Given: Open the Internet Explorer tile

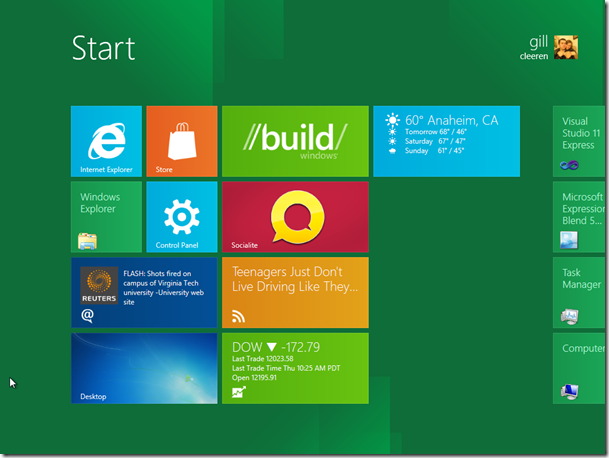Looking at the screenshot, I should click(106, 141).
